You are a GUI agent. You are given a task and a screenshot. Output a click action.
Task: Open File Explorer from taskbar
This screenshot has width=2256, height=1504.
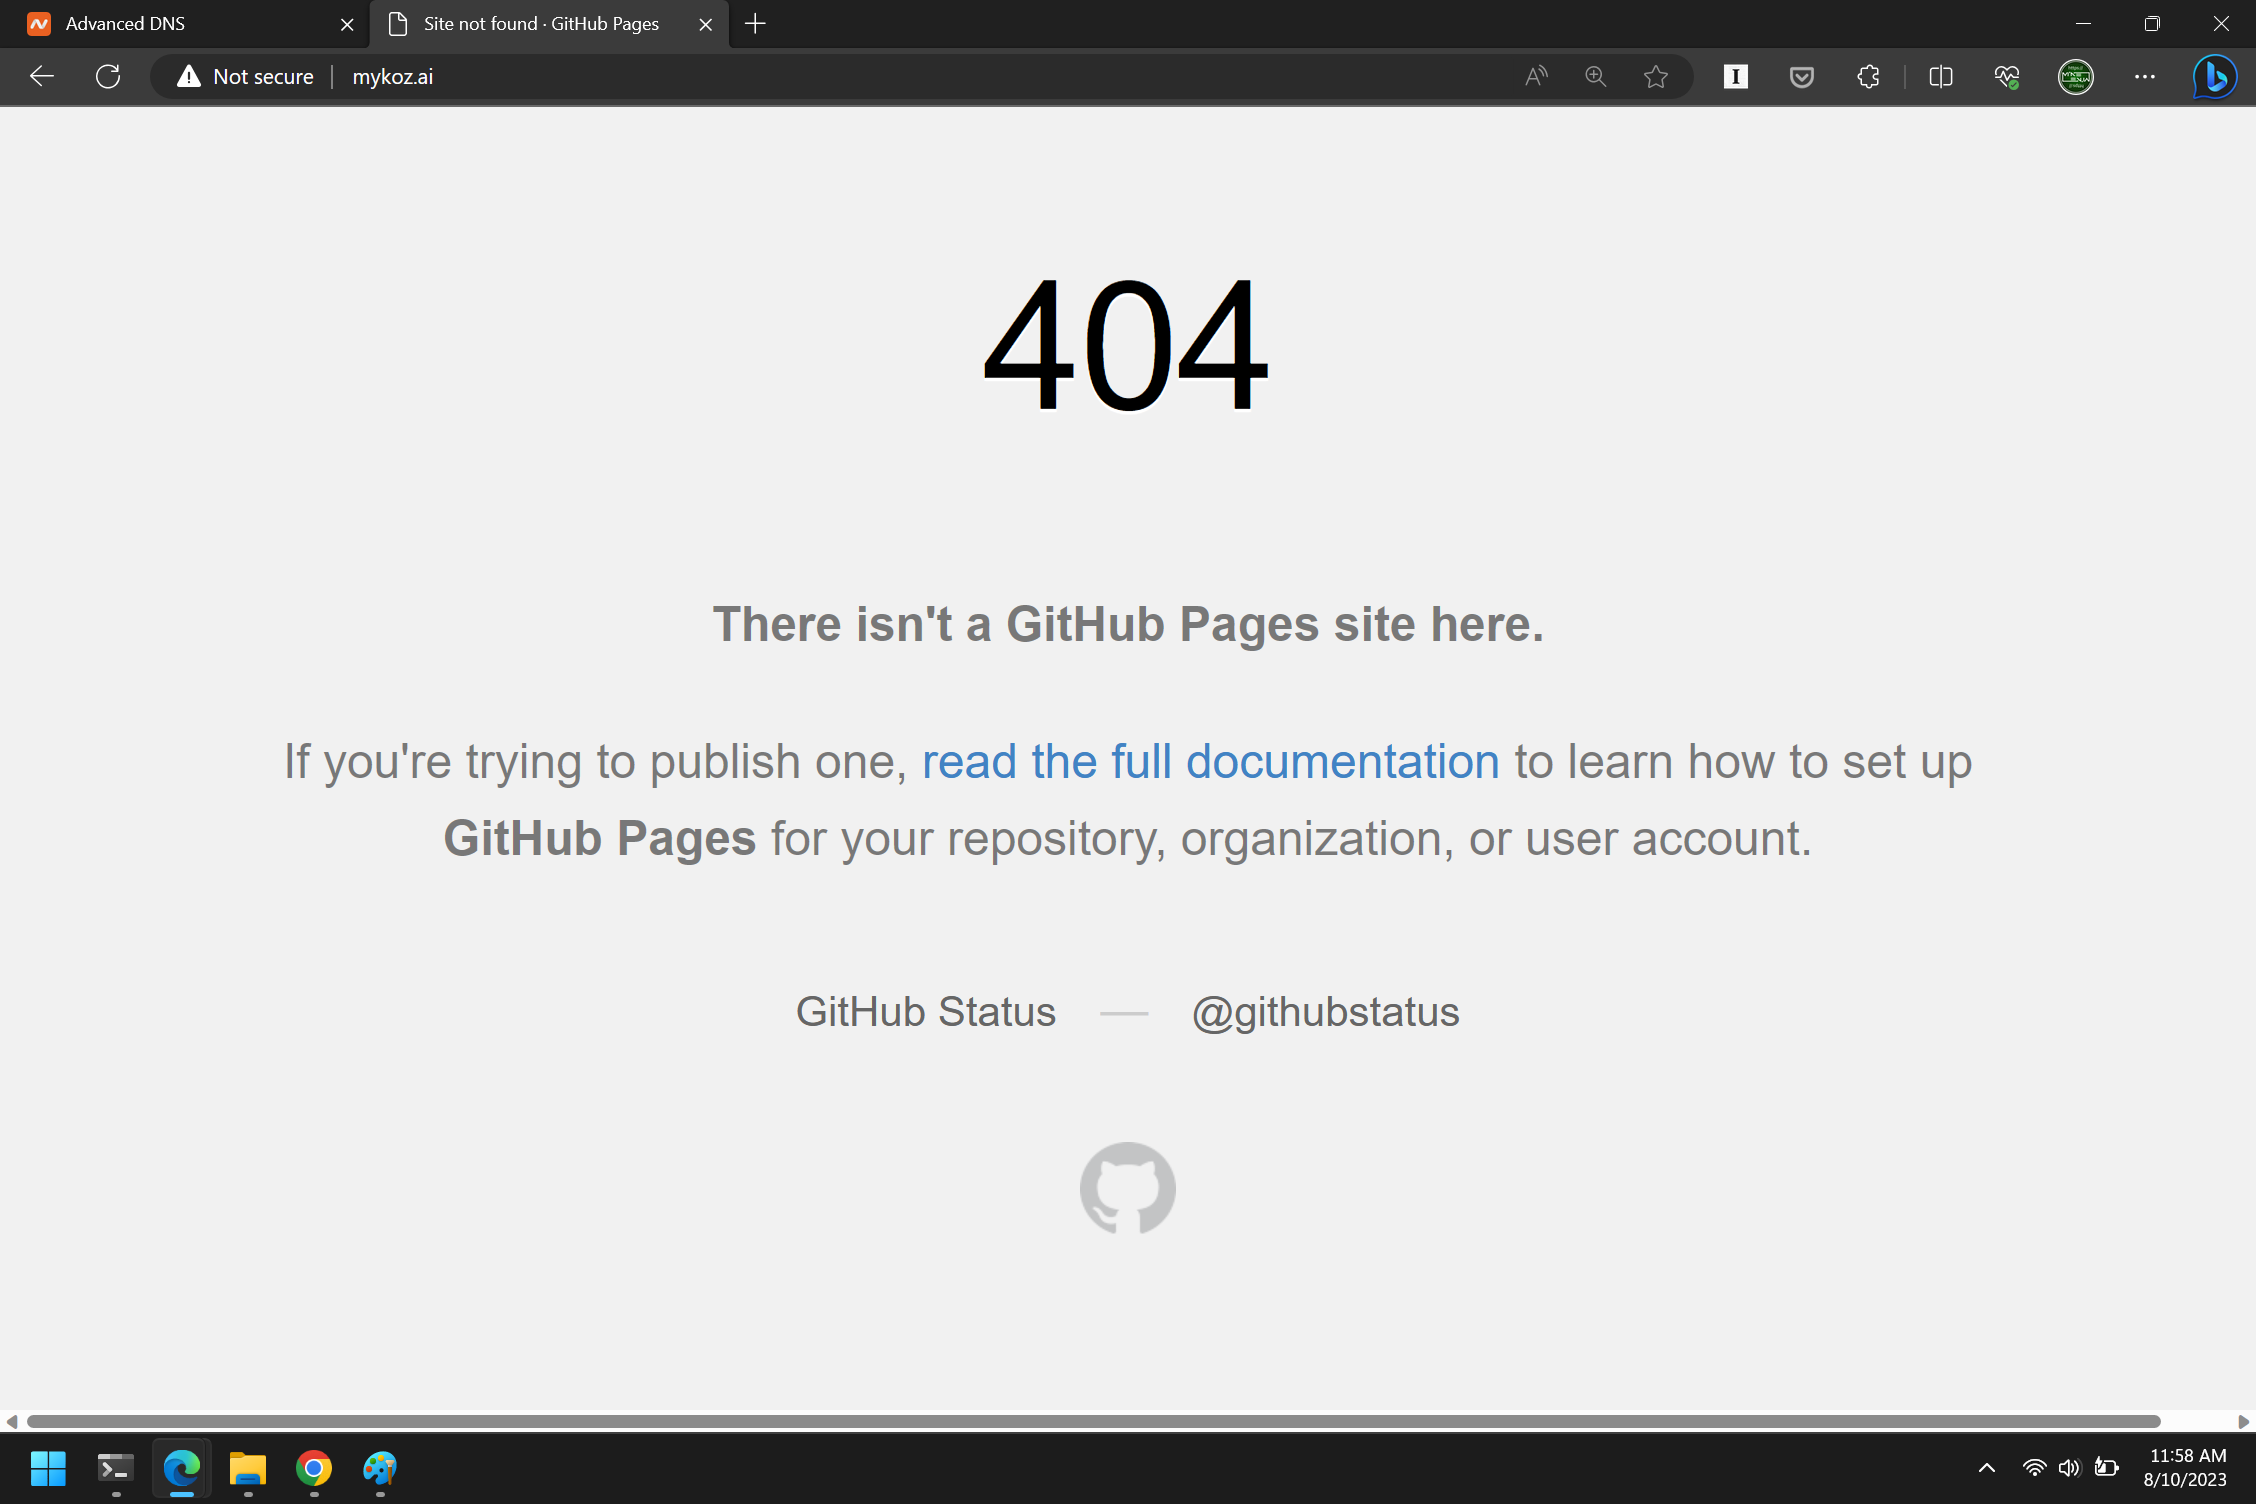[248, 1468]
